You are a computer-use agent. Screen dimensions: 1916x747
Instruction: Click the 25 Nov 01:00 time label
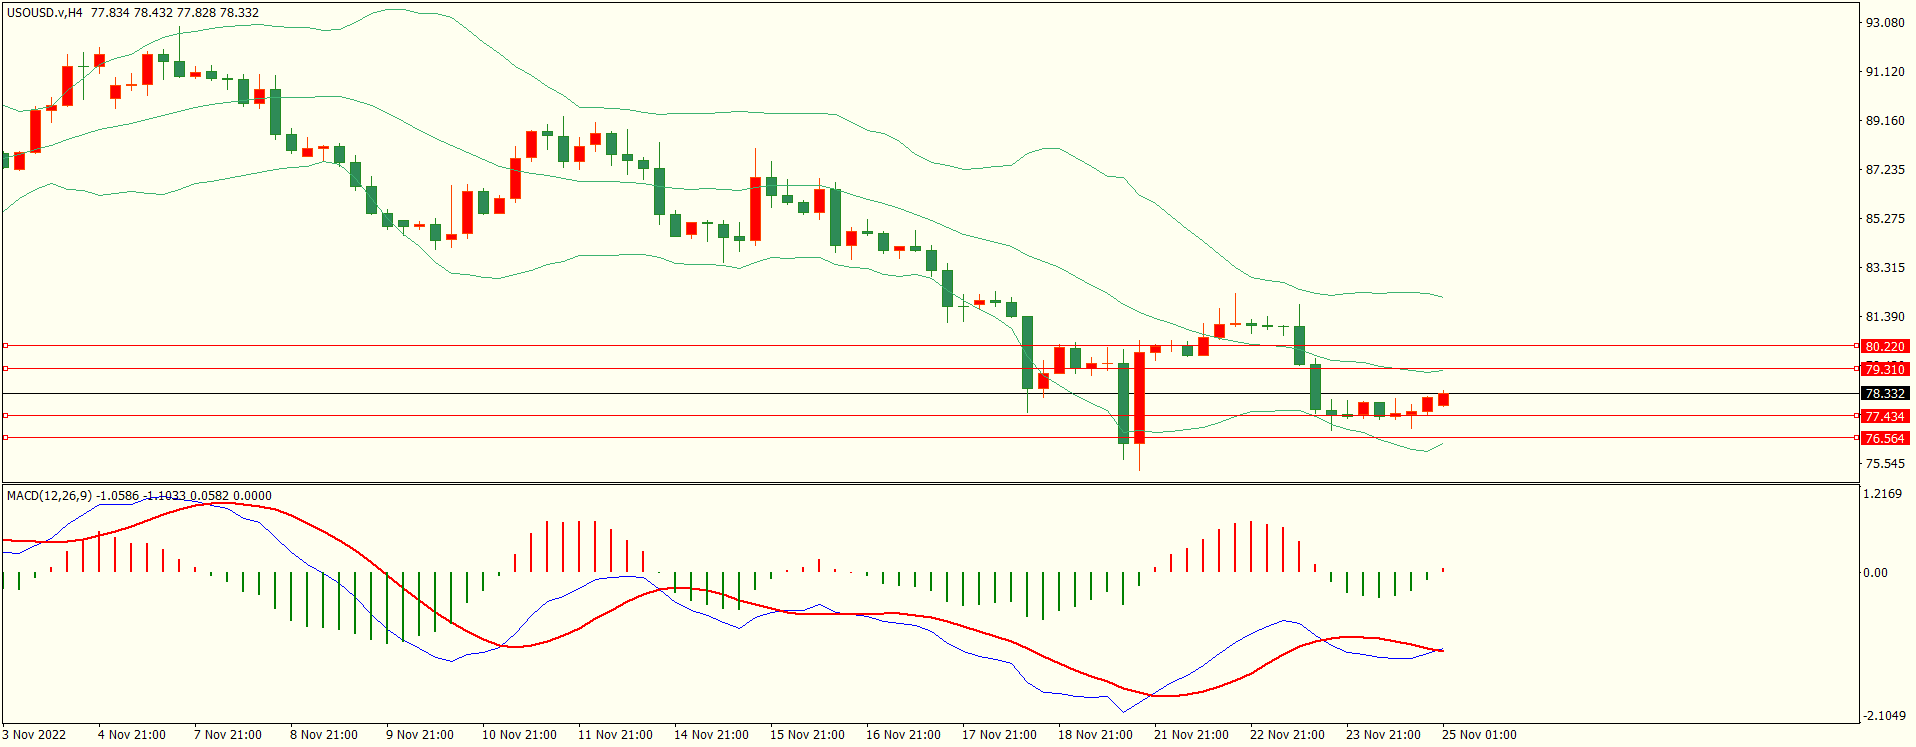[x=1478, y=735]
